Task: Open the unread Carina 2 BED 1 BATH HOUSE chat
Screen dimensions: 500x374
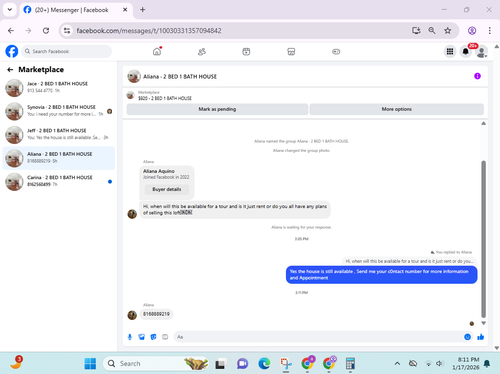Action: pyautogui.click(x=59, y=181)
